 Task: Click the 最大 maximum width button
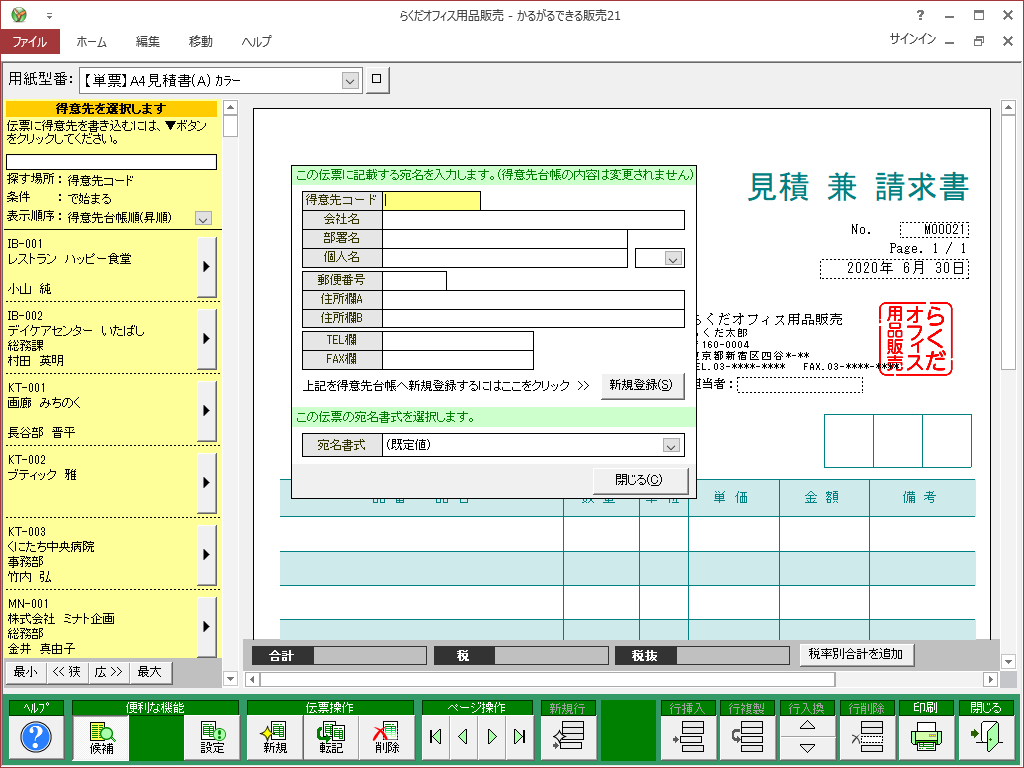pyautogui.click(x=150, y=672)
